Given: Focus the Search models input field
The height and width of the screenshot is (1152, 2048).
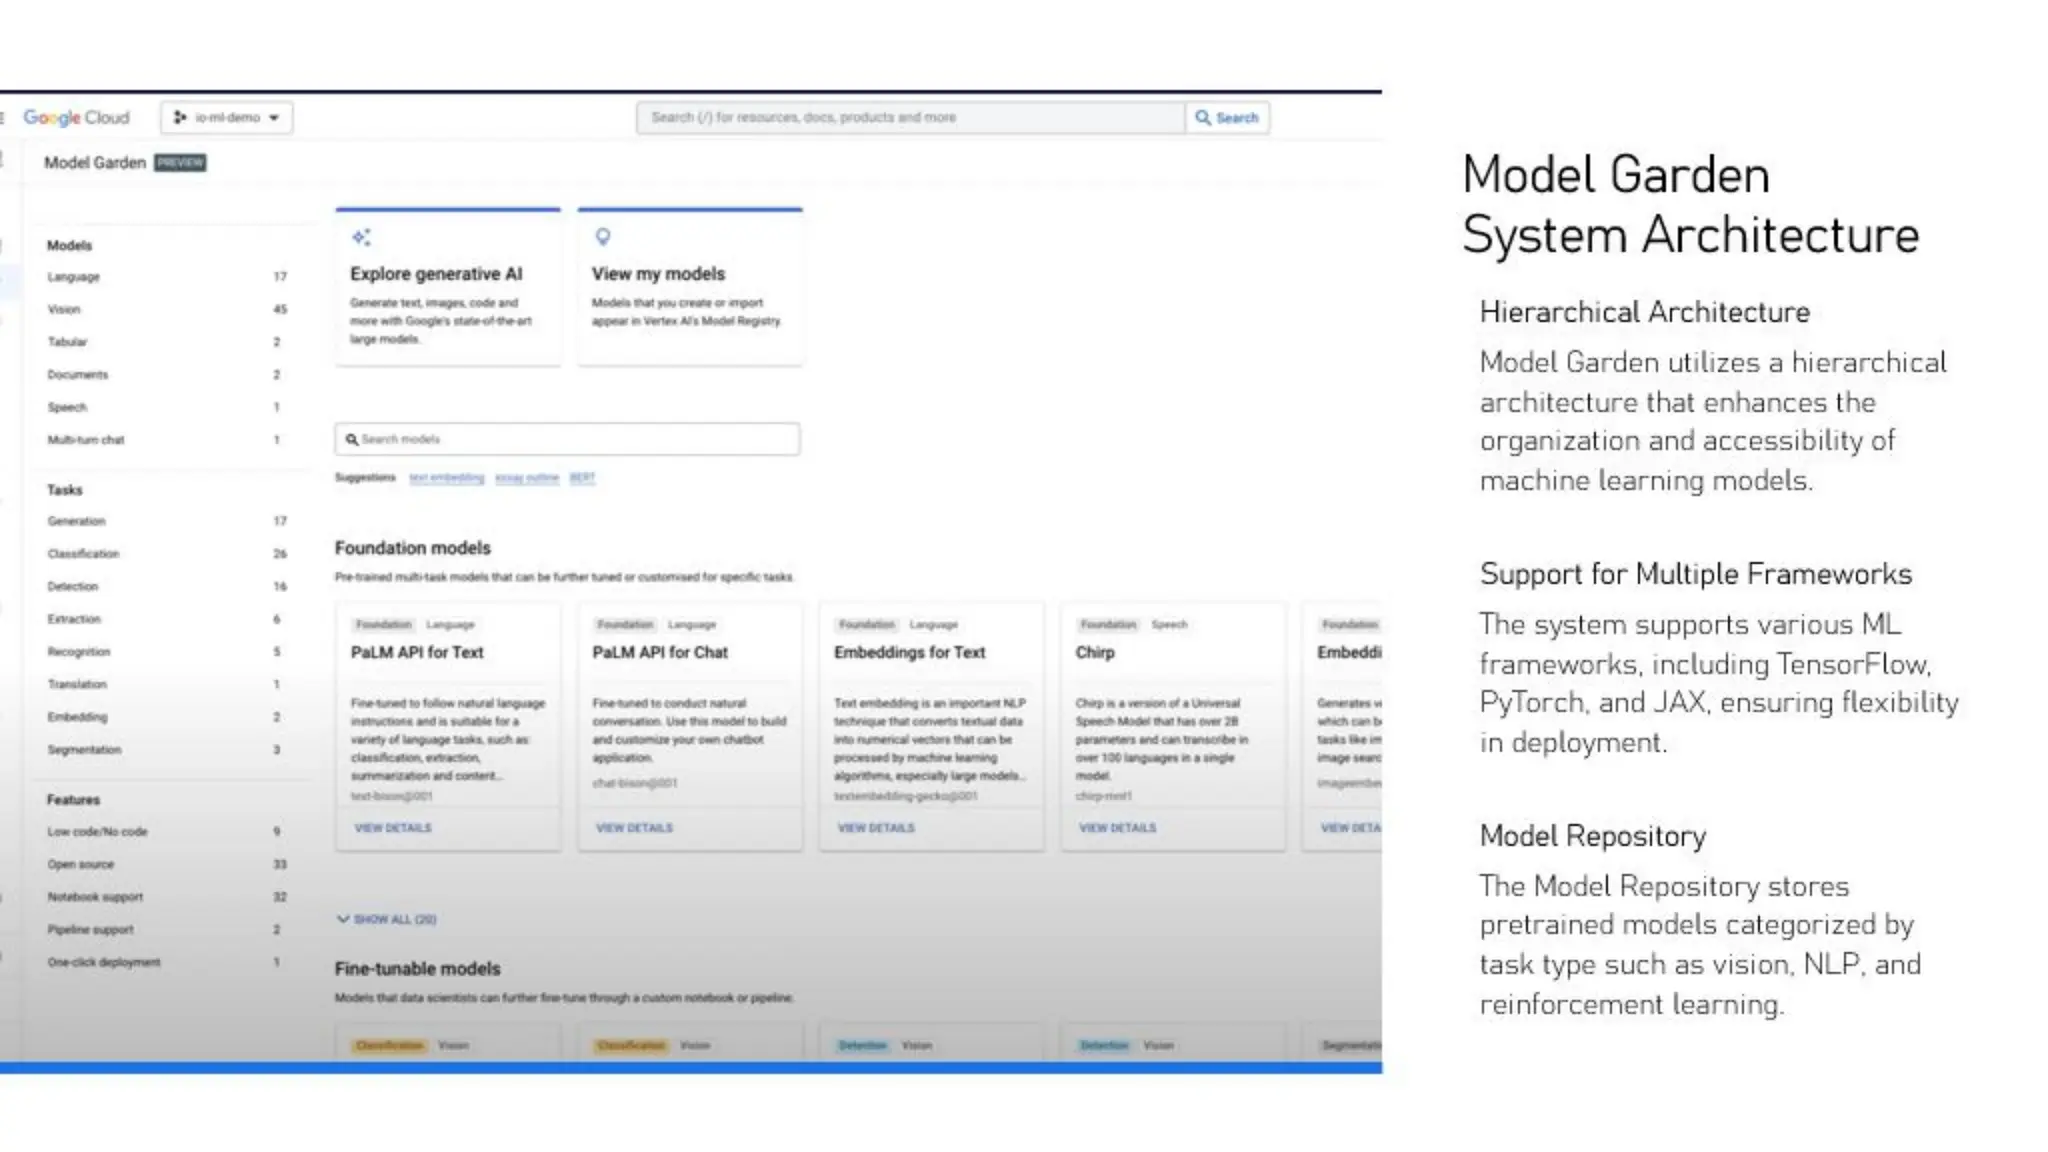Looking at the screenshot, I should pos(567,439).
